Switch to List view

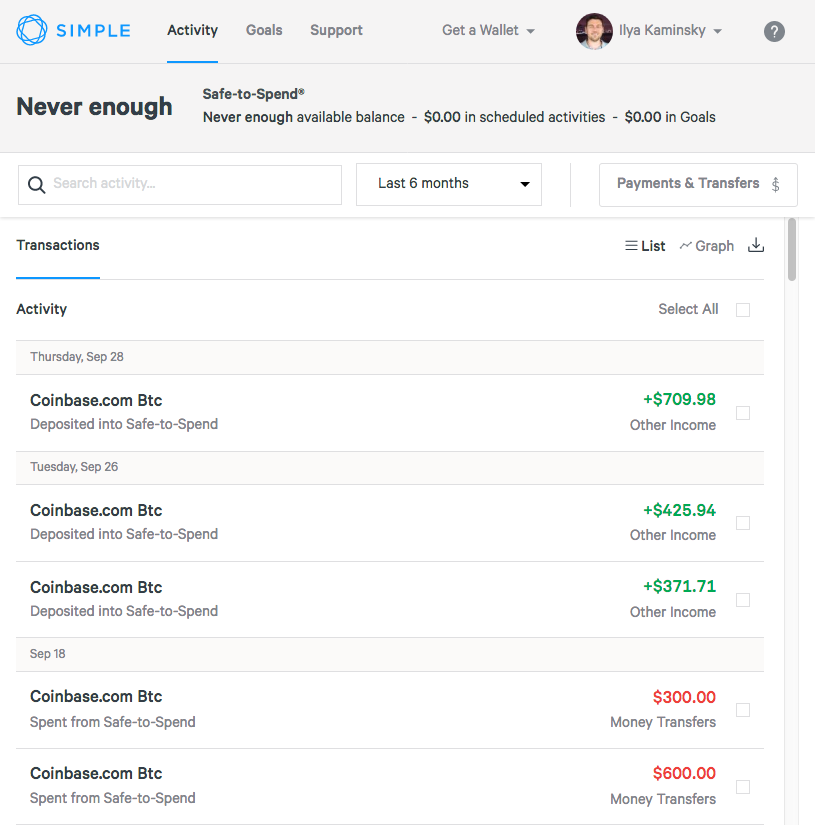point(645,246)
